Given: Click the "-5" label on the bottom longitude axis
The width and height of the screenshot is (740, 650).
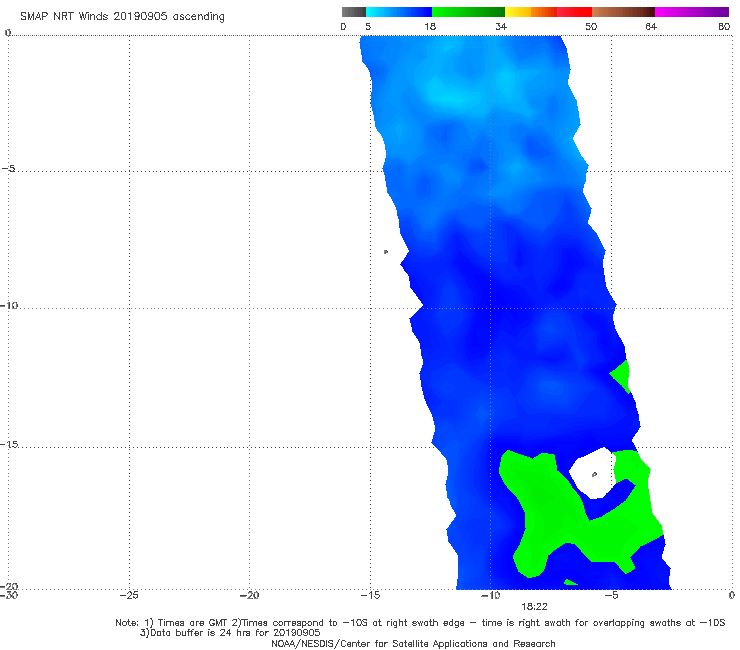Looking at the screenshot, I should [x=611, y=595].
